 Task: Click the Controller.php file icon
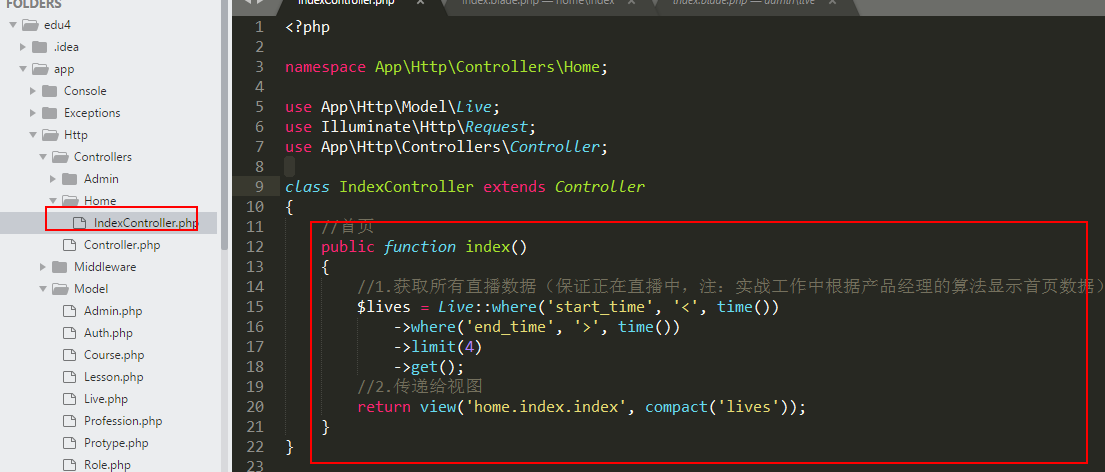click(x=69, y=245)
